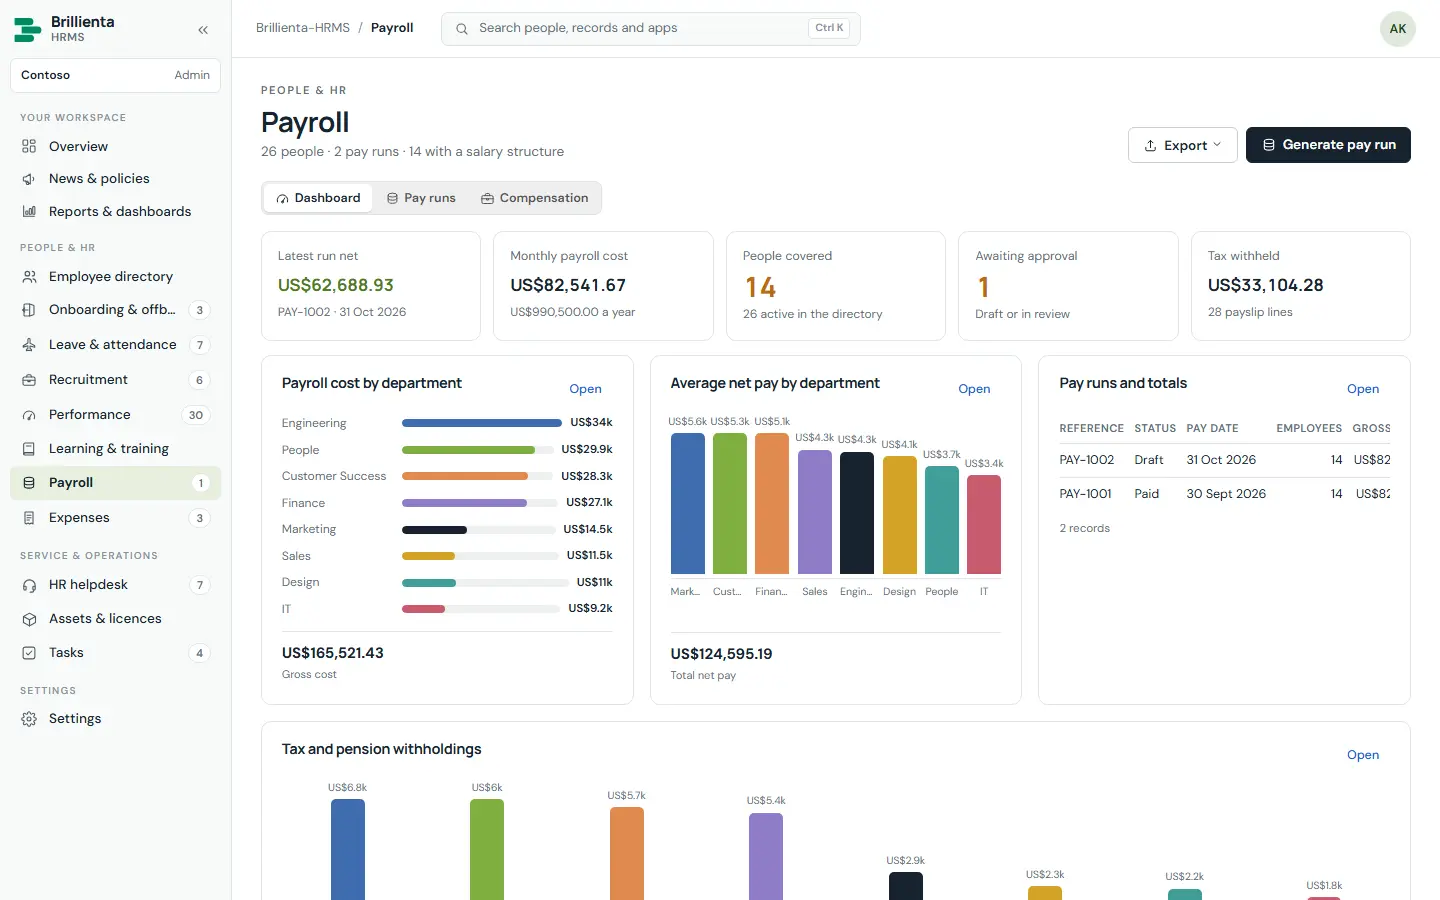
Task: Click the Export upload arrow icon
Action: pos(1151,146)
